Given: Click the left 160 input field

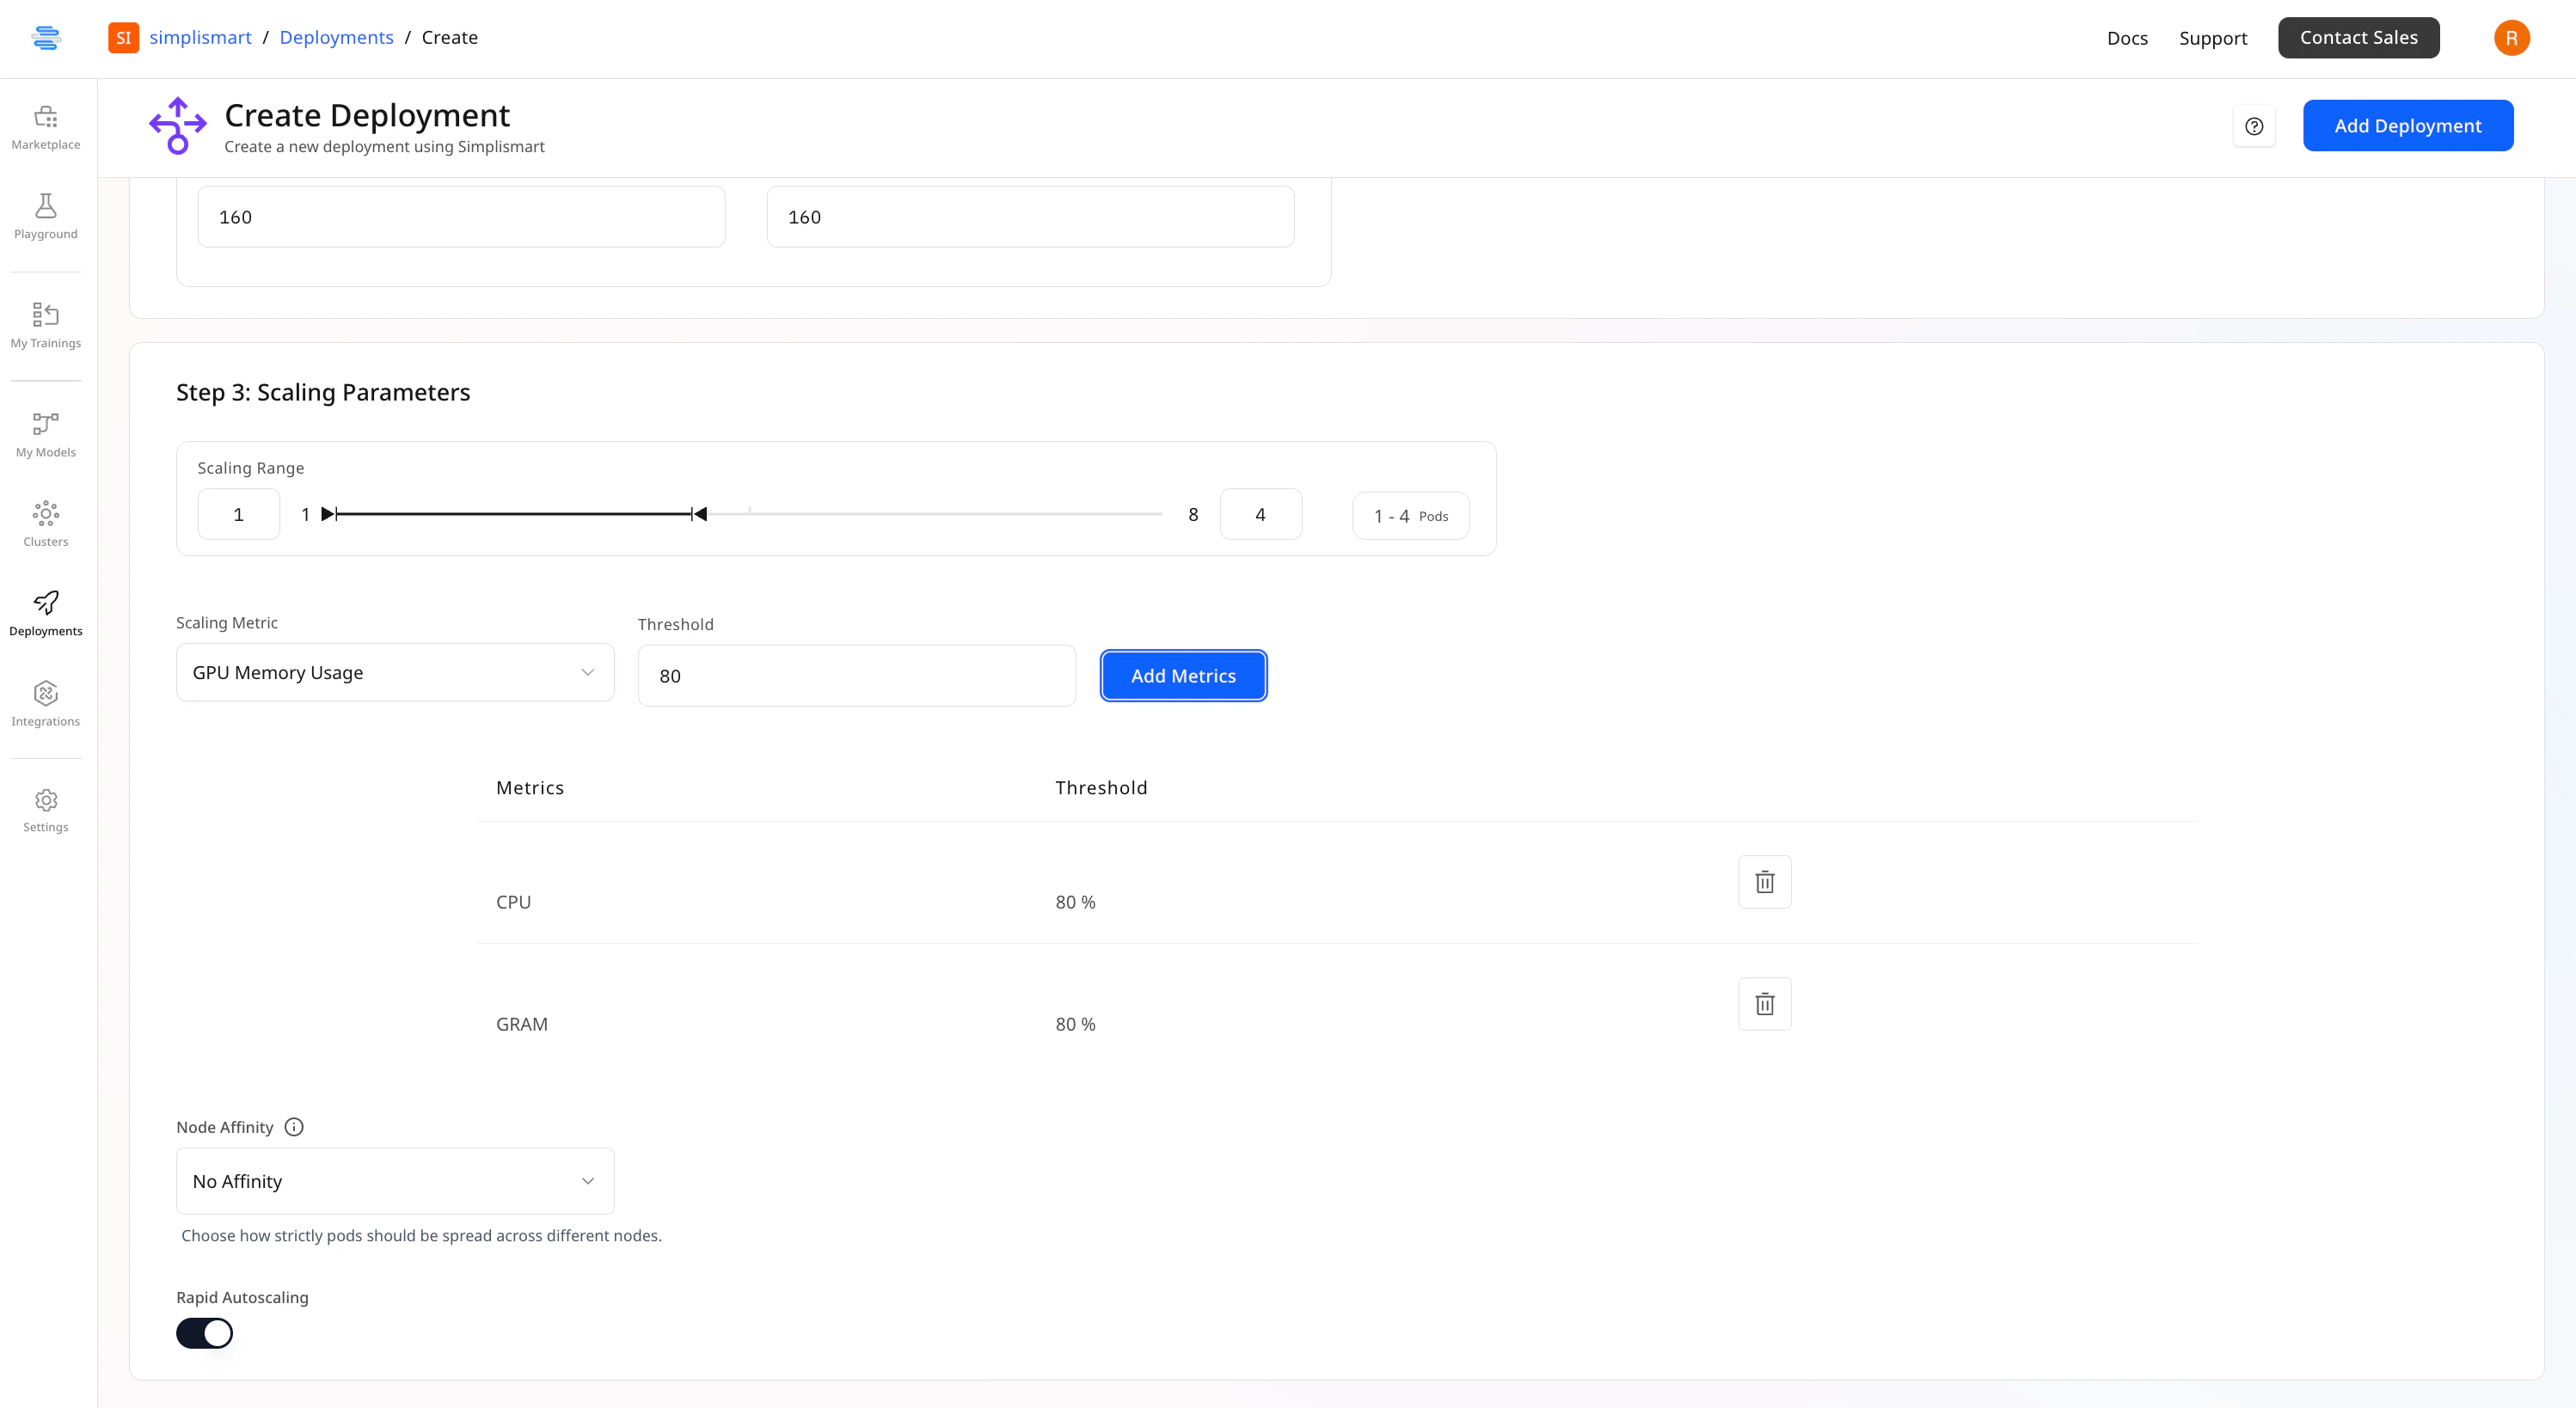Looking at the screenshot, I should [461, 217].
